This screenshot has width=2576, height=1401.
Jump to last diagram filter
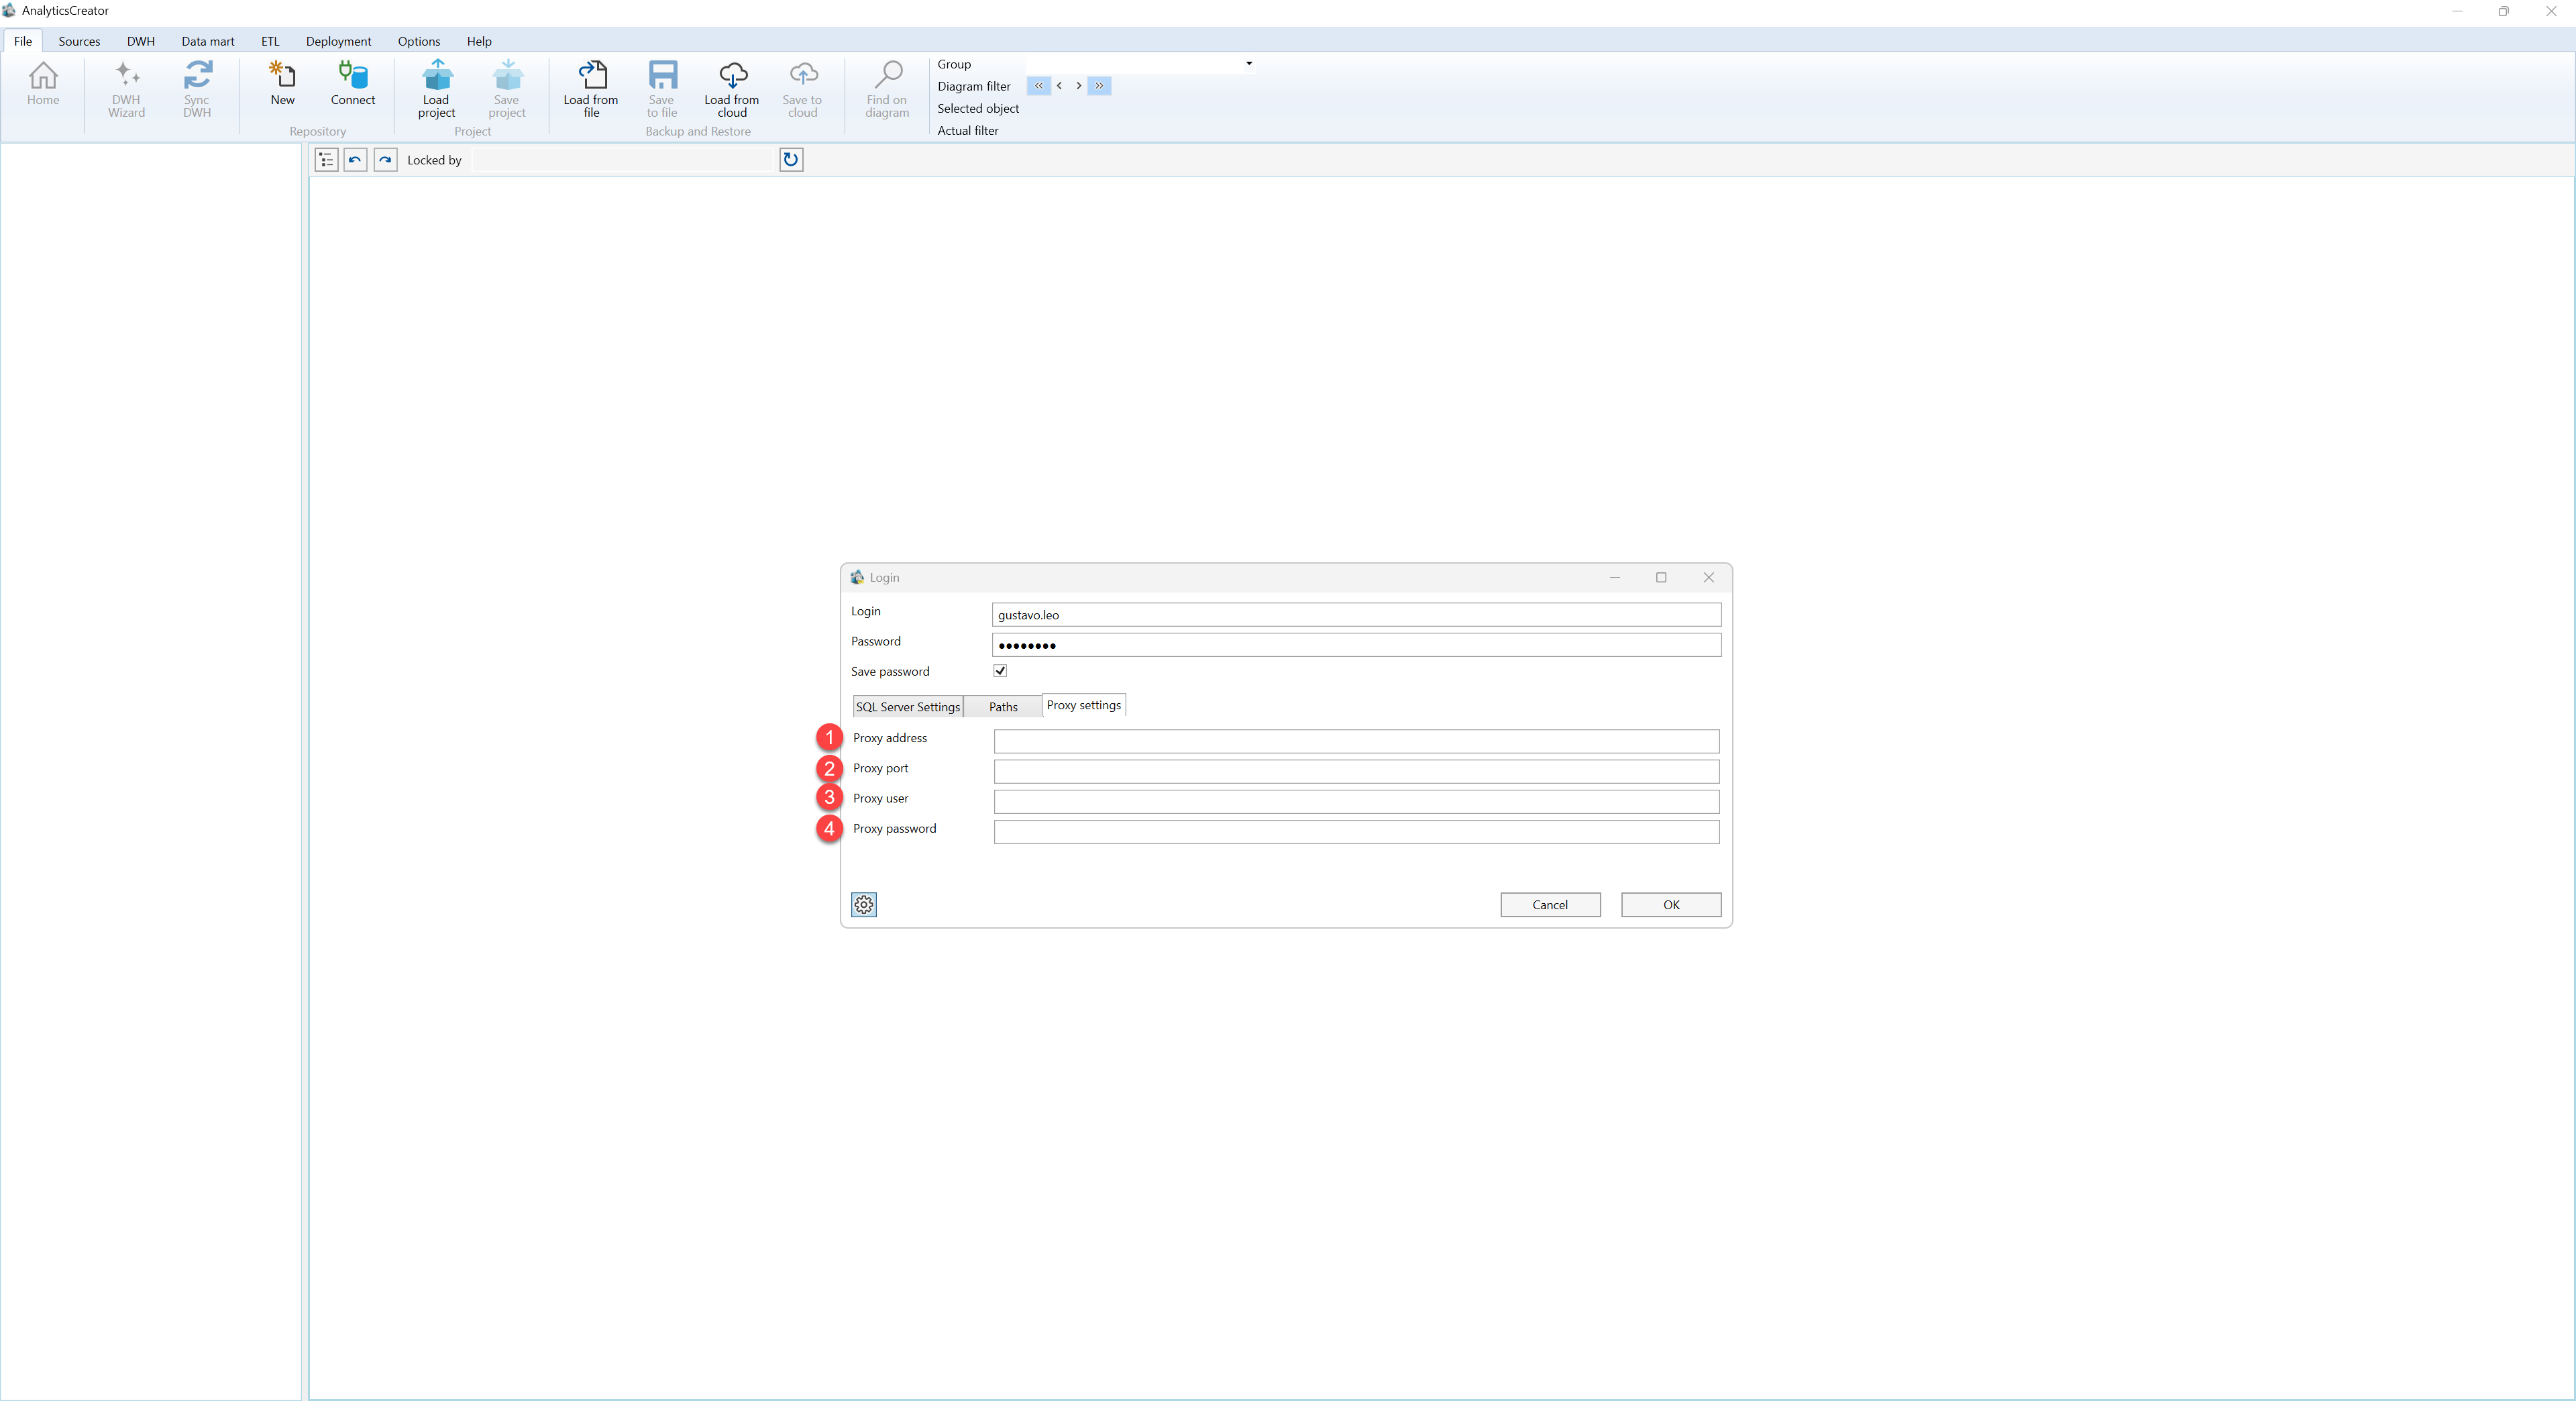pyautogui.click(x=1099, y=86)
